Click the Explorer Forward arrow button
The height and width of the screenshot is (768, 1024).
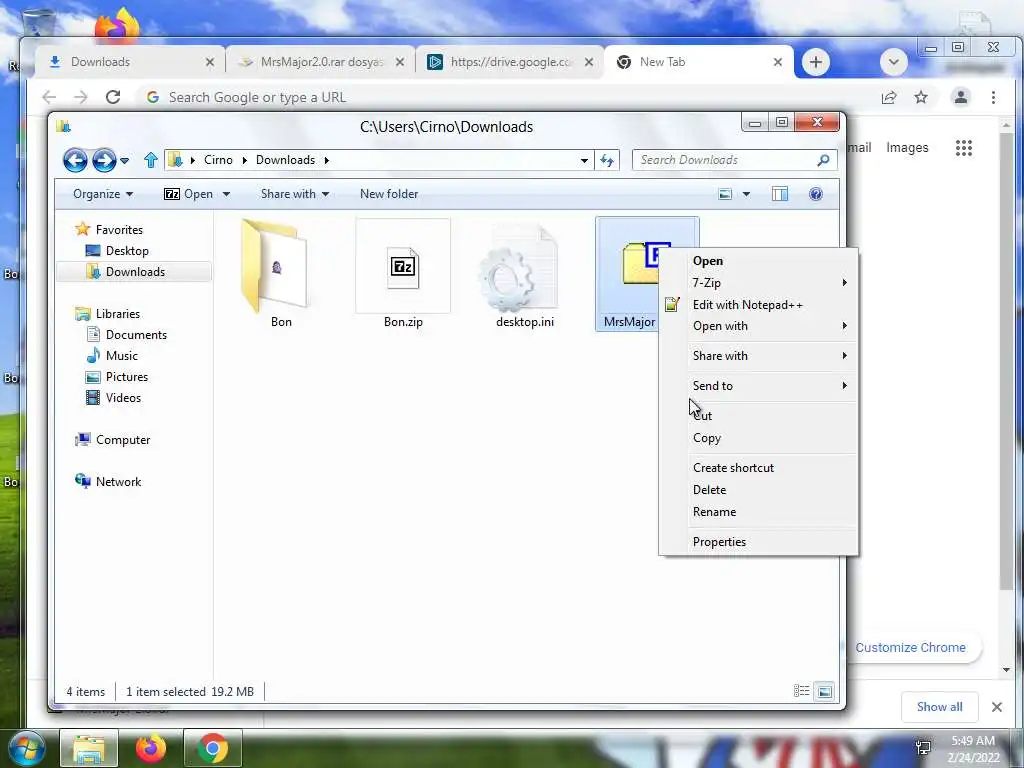104,160
